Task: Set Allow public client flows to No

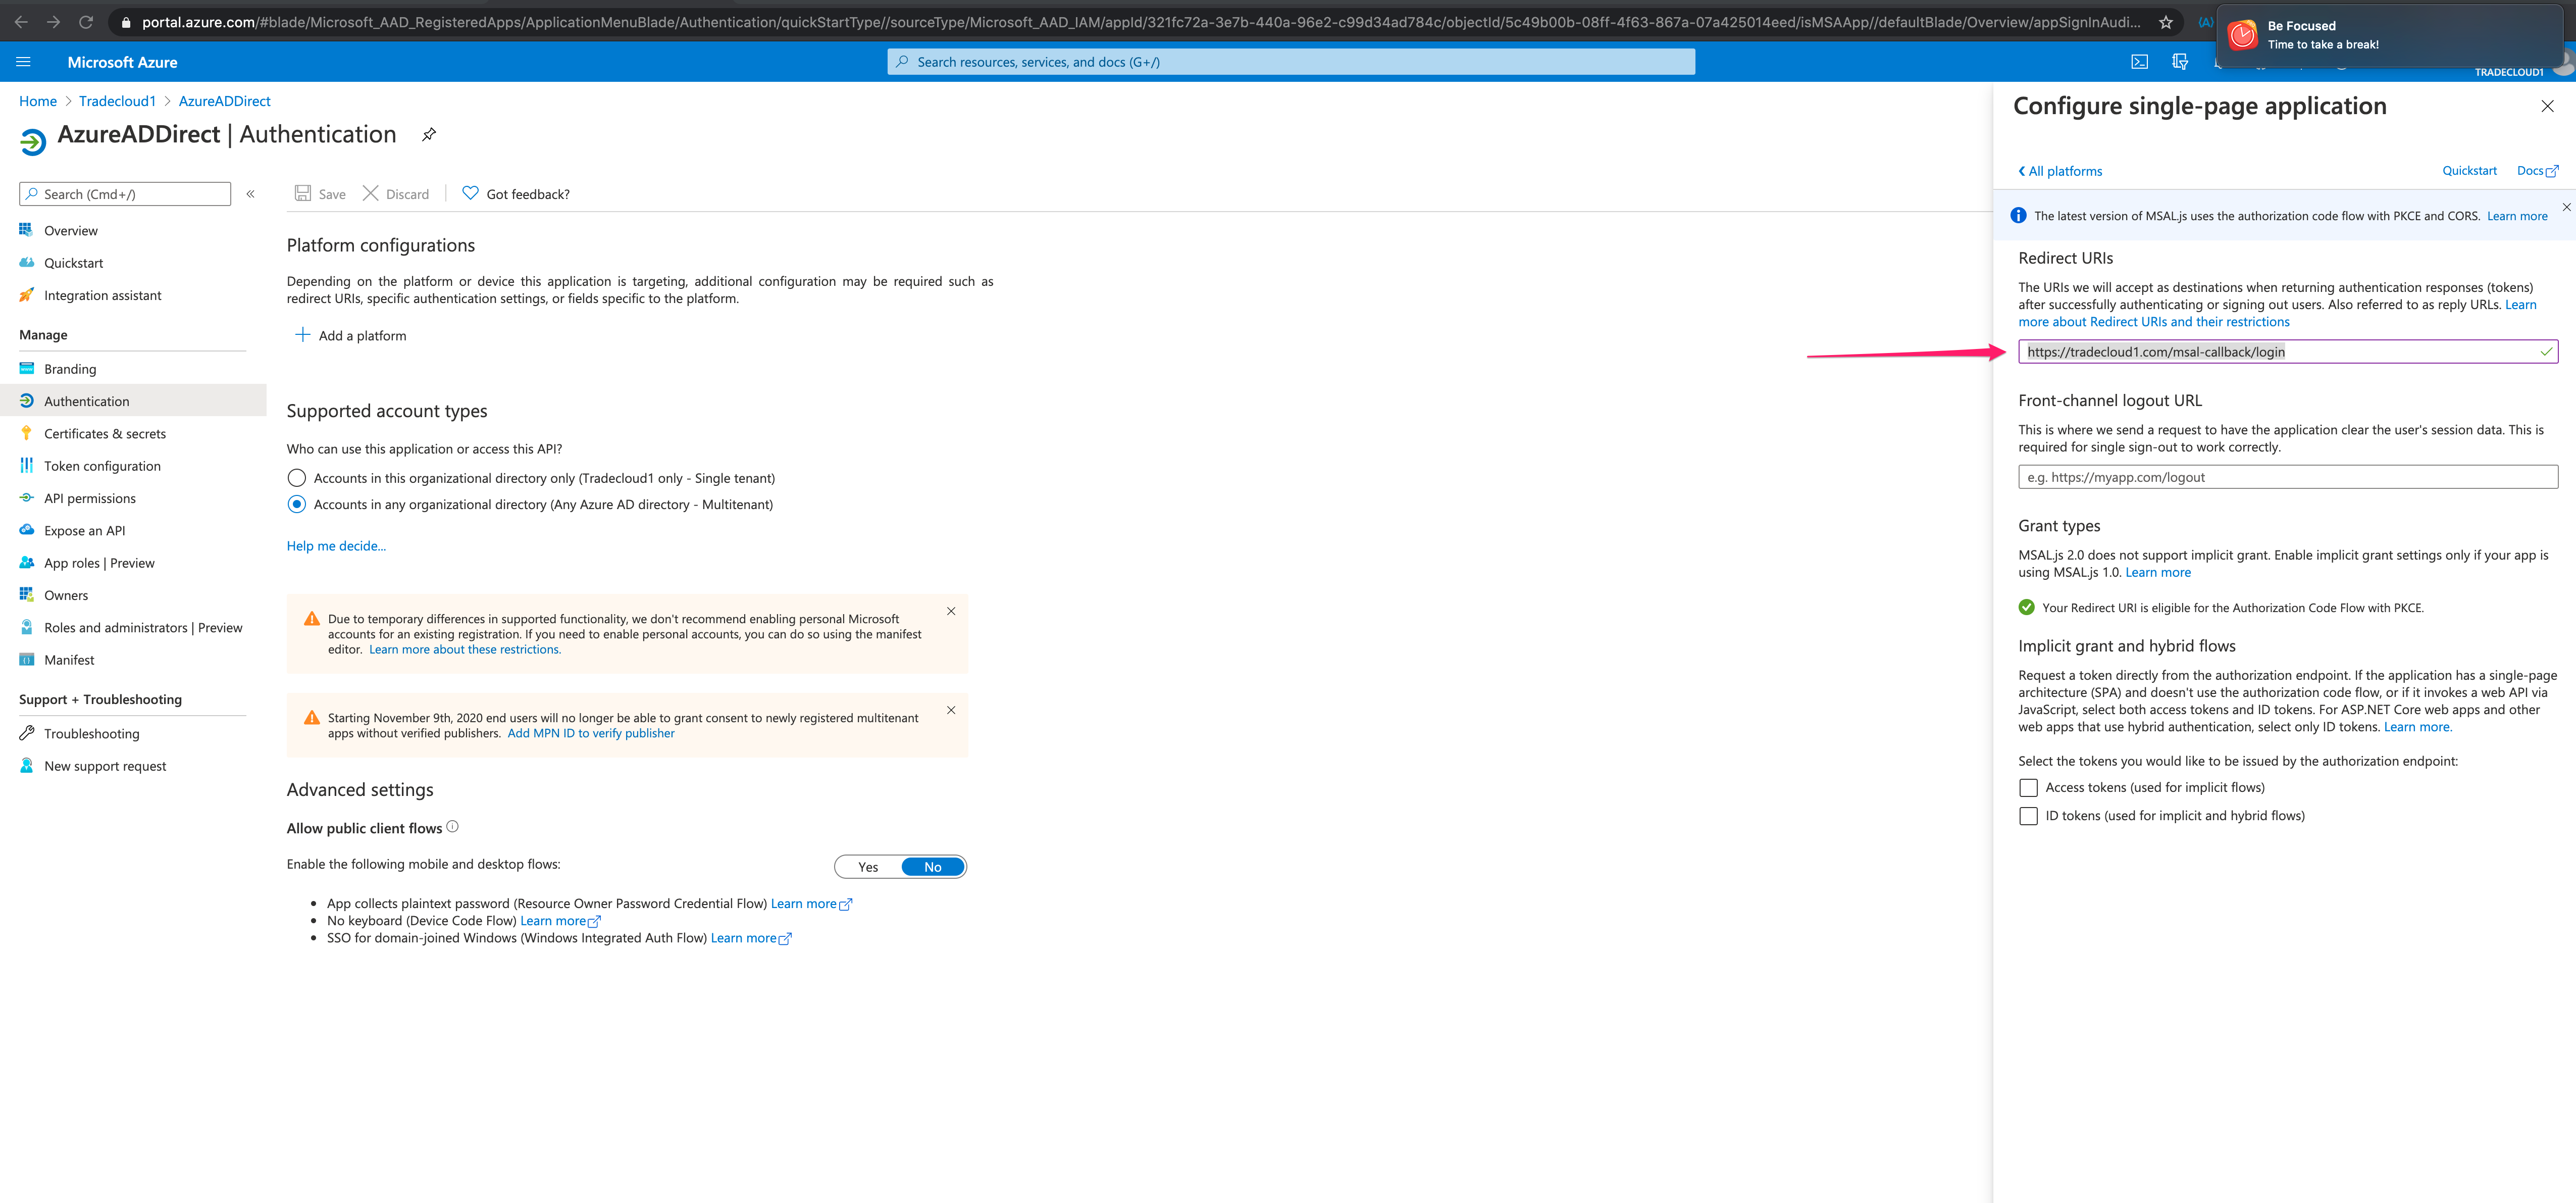Action: (x=933, y=867)
